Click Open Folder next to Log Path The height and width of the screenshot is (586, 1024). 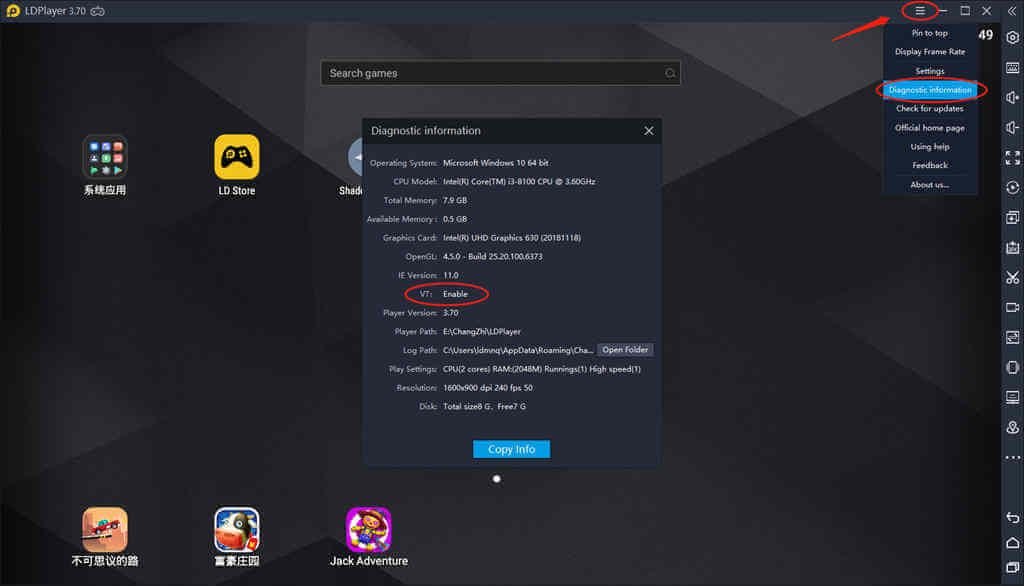click(x=625, y=350)
